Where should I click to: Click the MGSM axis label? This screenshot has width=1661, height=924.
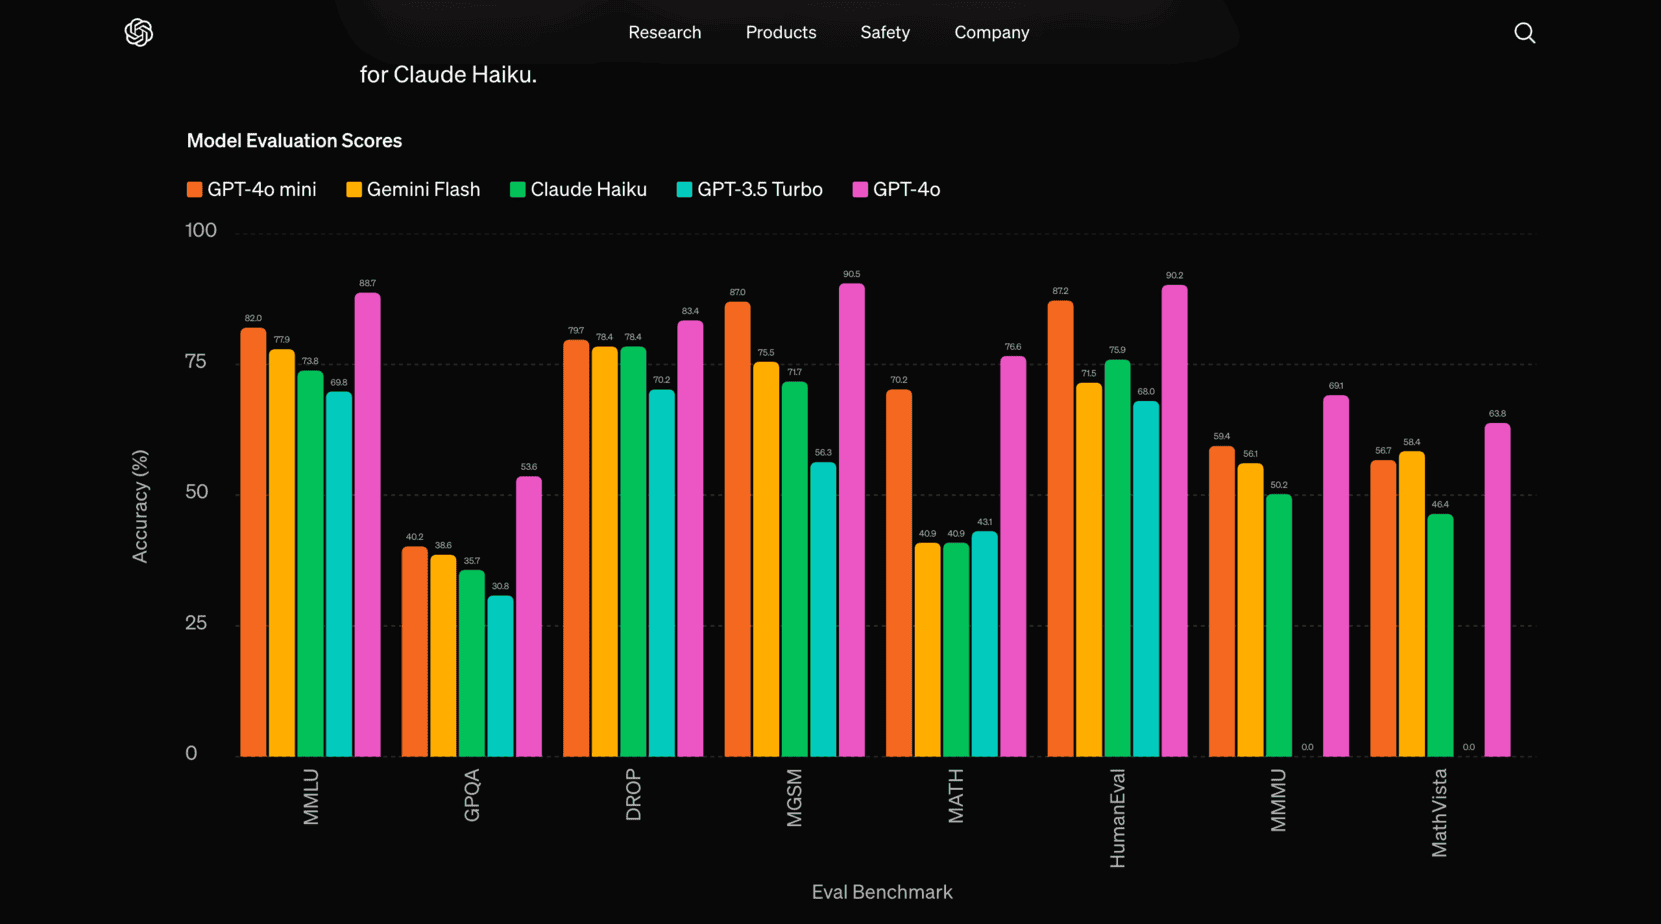click(794, 798)
